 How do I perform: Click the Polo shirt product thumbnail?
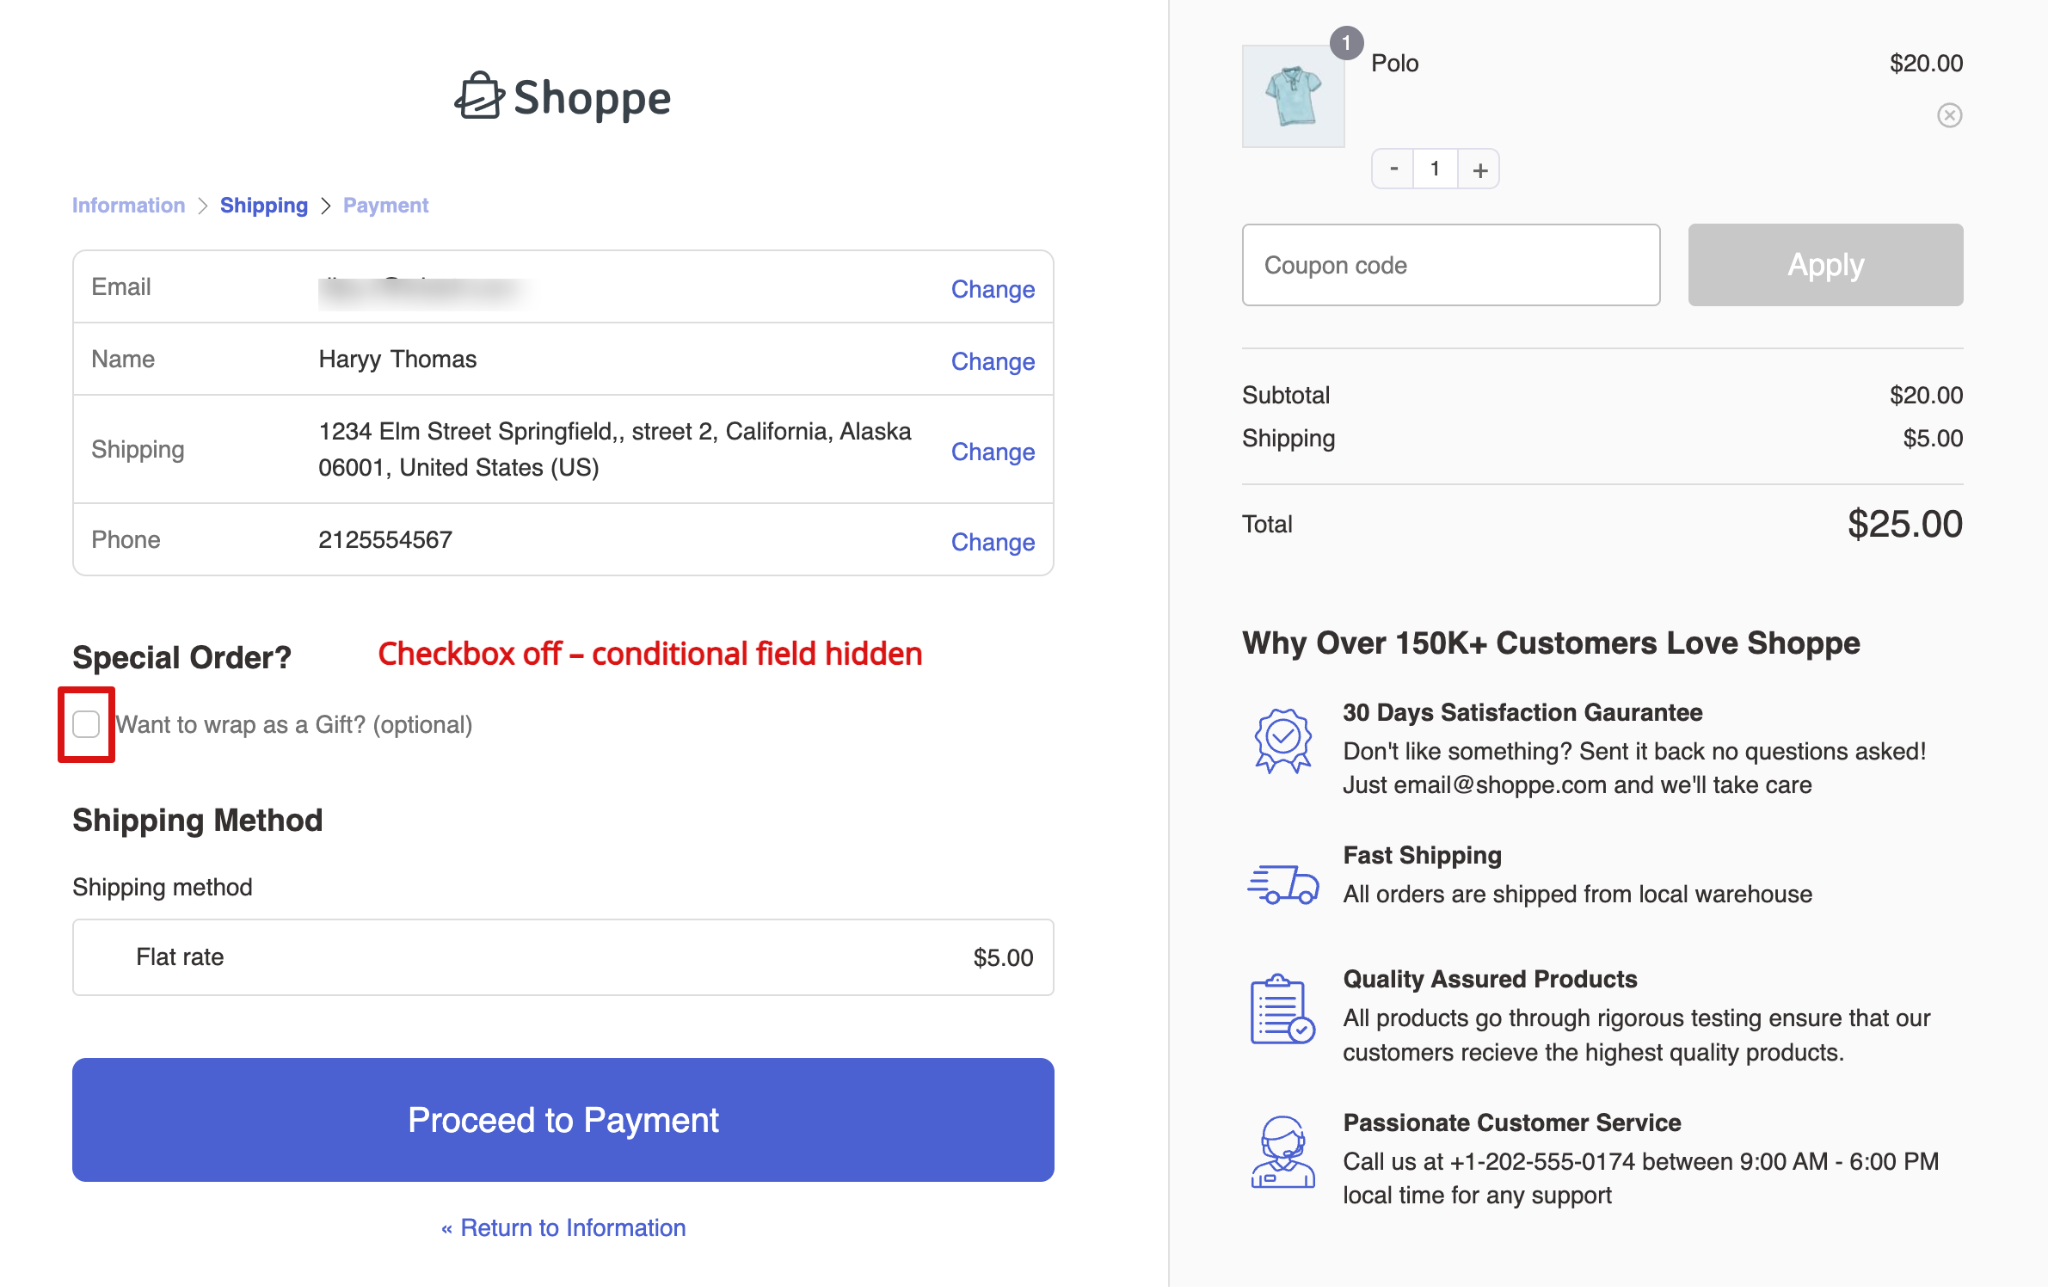click(1293, 96)
